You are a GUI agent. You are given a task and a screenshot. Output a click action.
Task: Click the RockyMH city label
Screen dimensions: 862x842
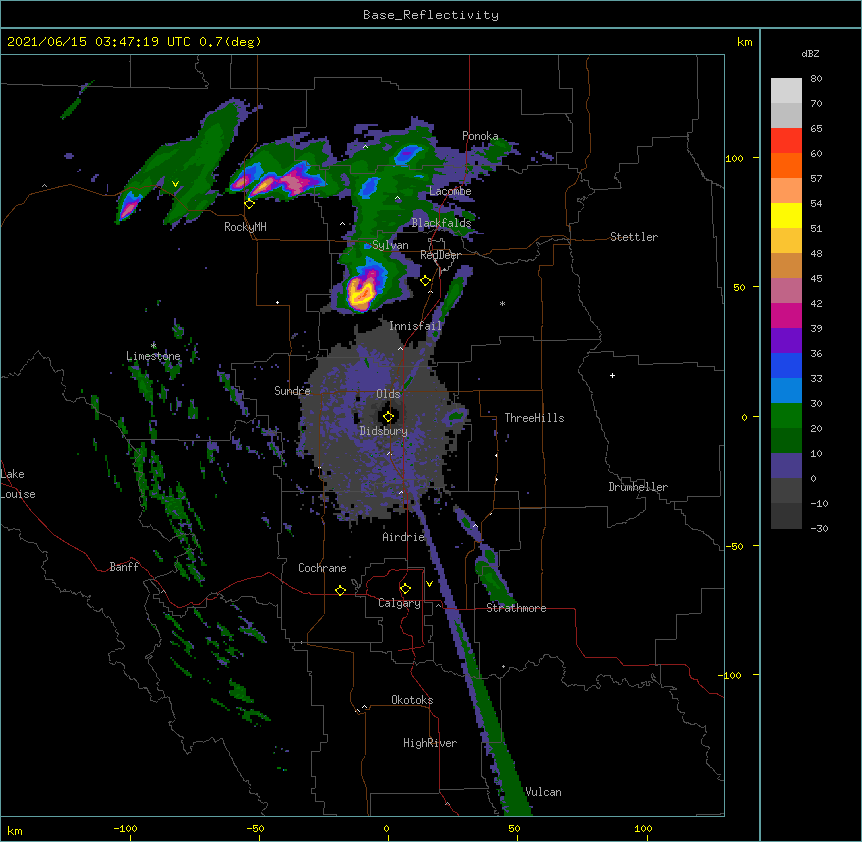[245, 227]
